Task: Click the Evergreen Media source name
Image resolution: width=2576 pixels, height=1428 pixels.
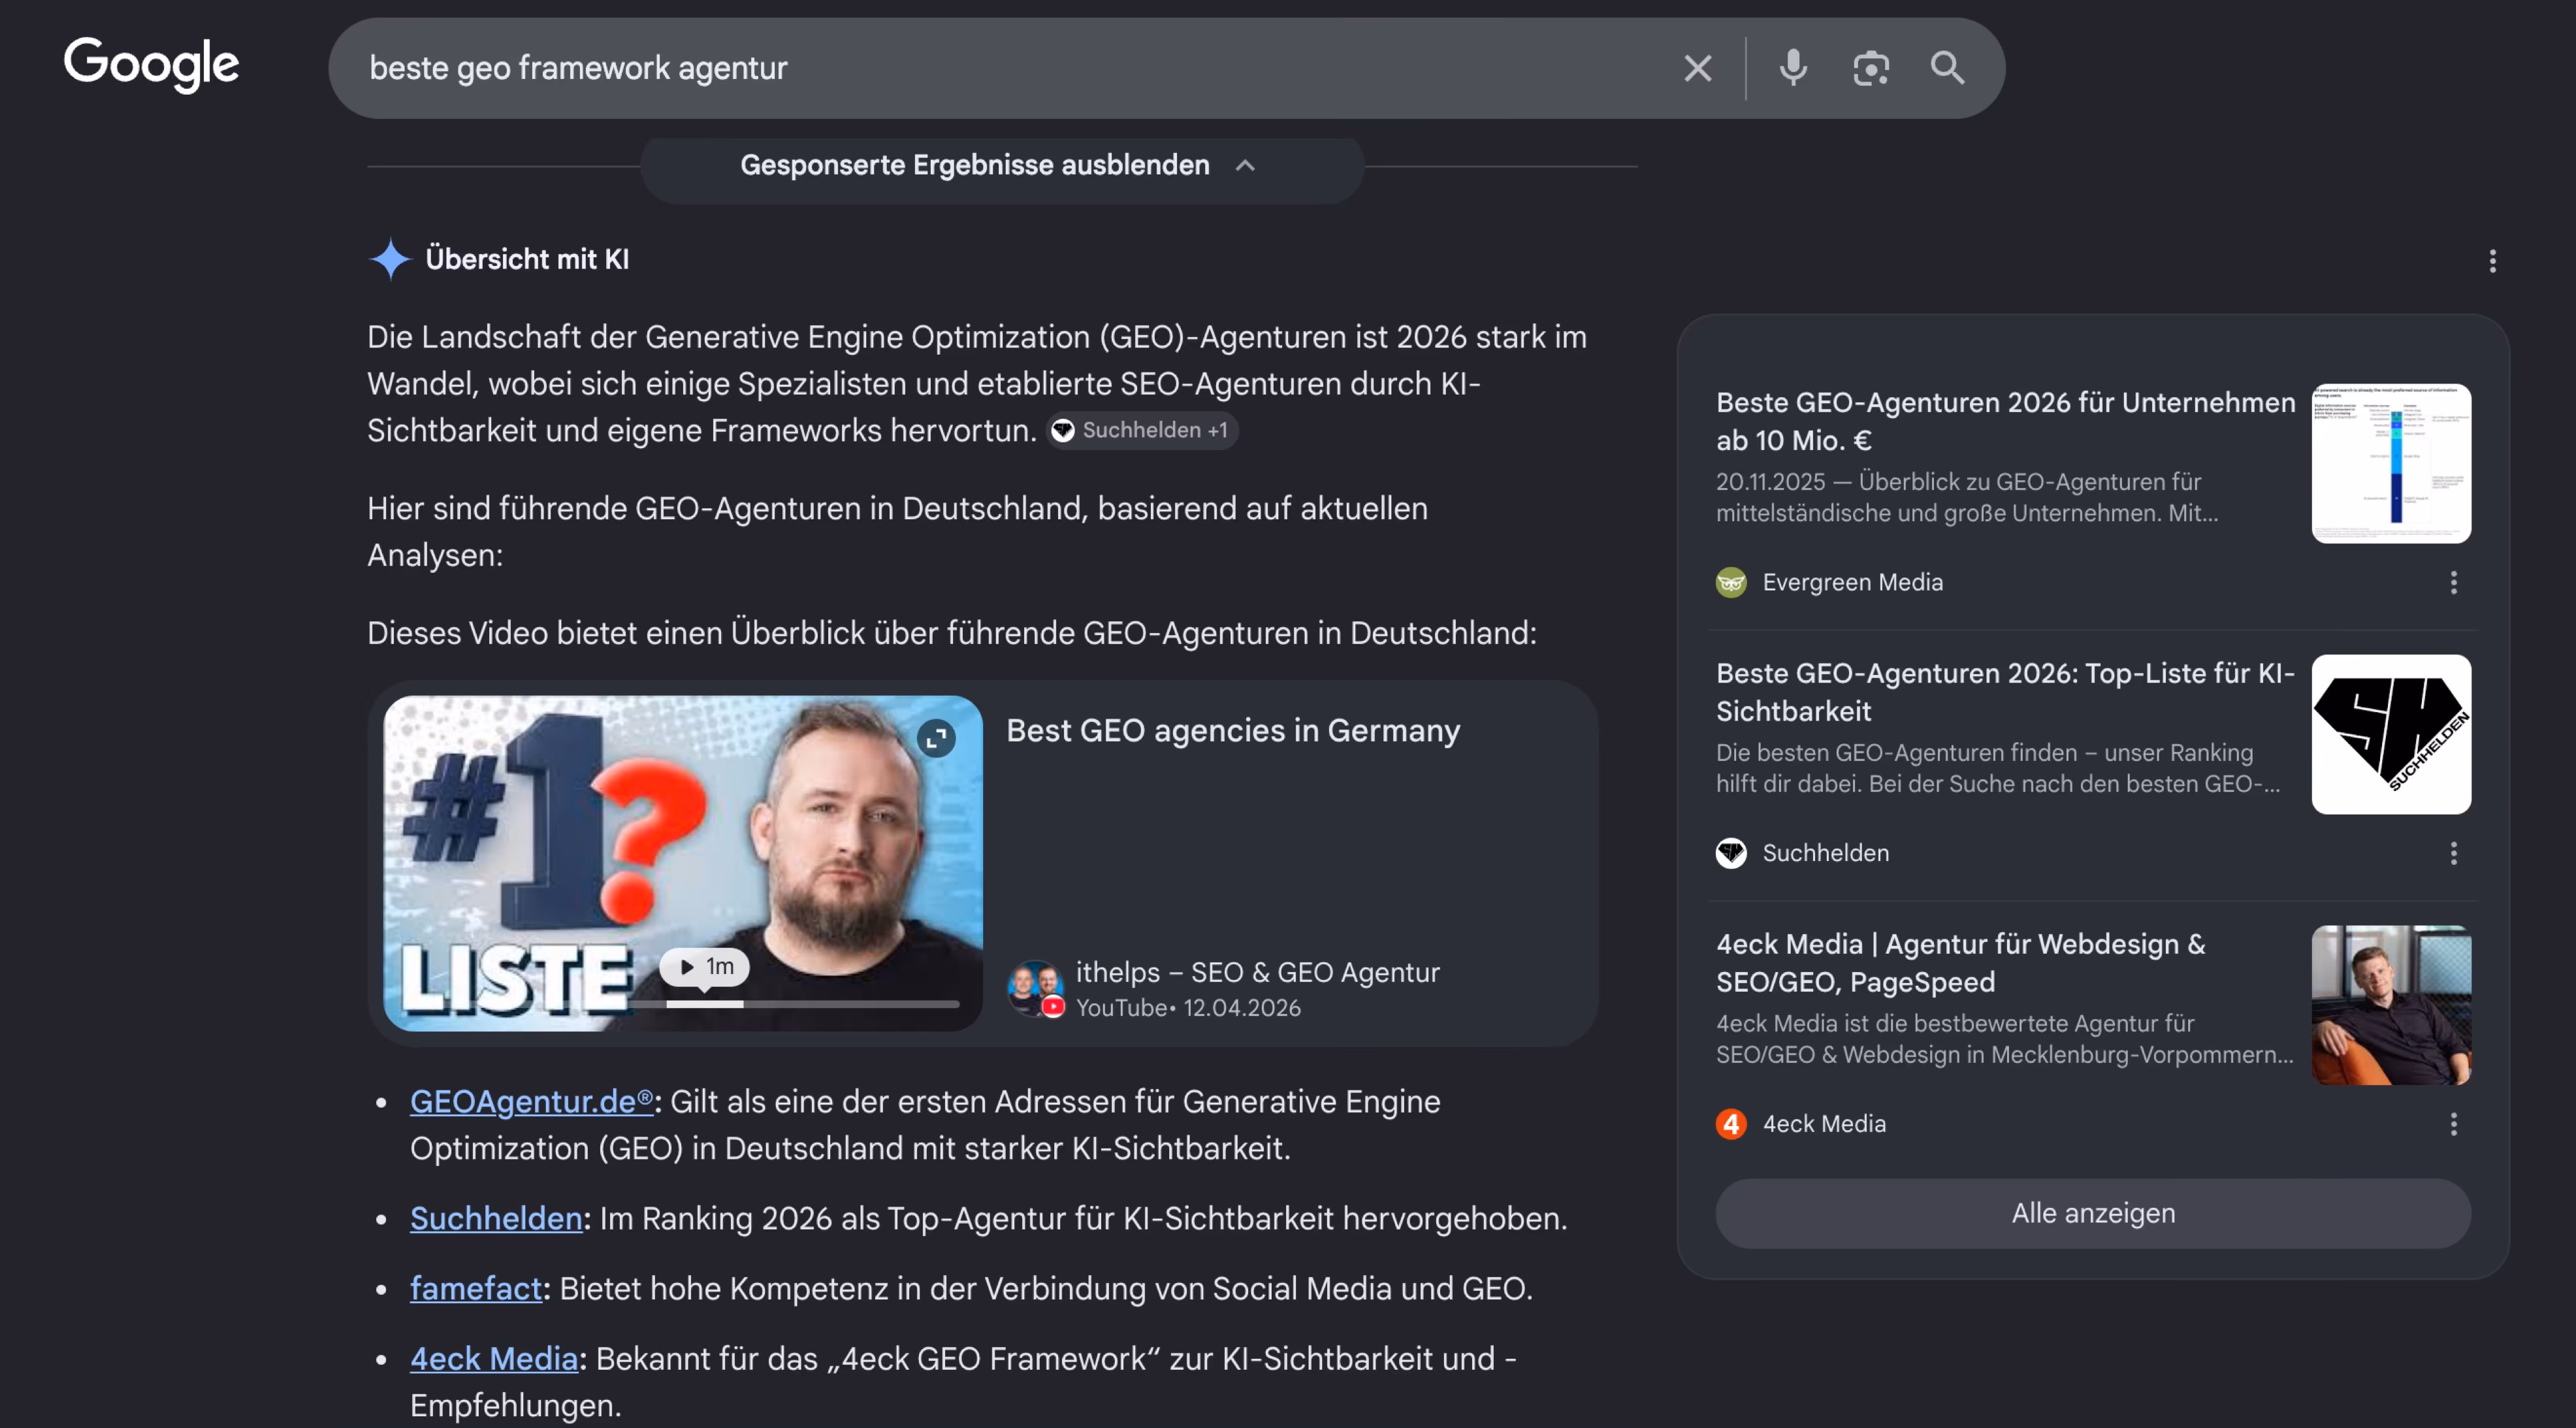Action: tap(1852, 582)
